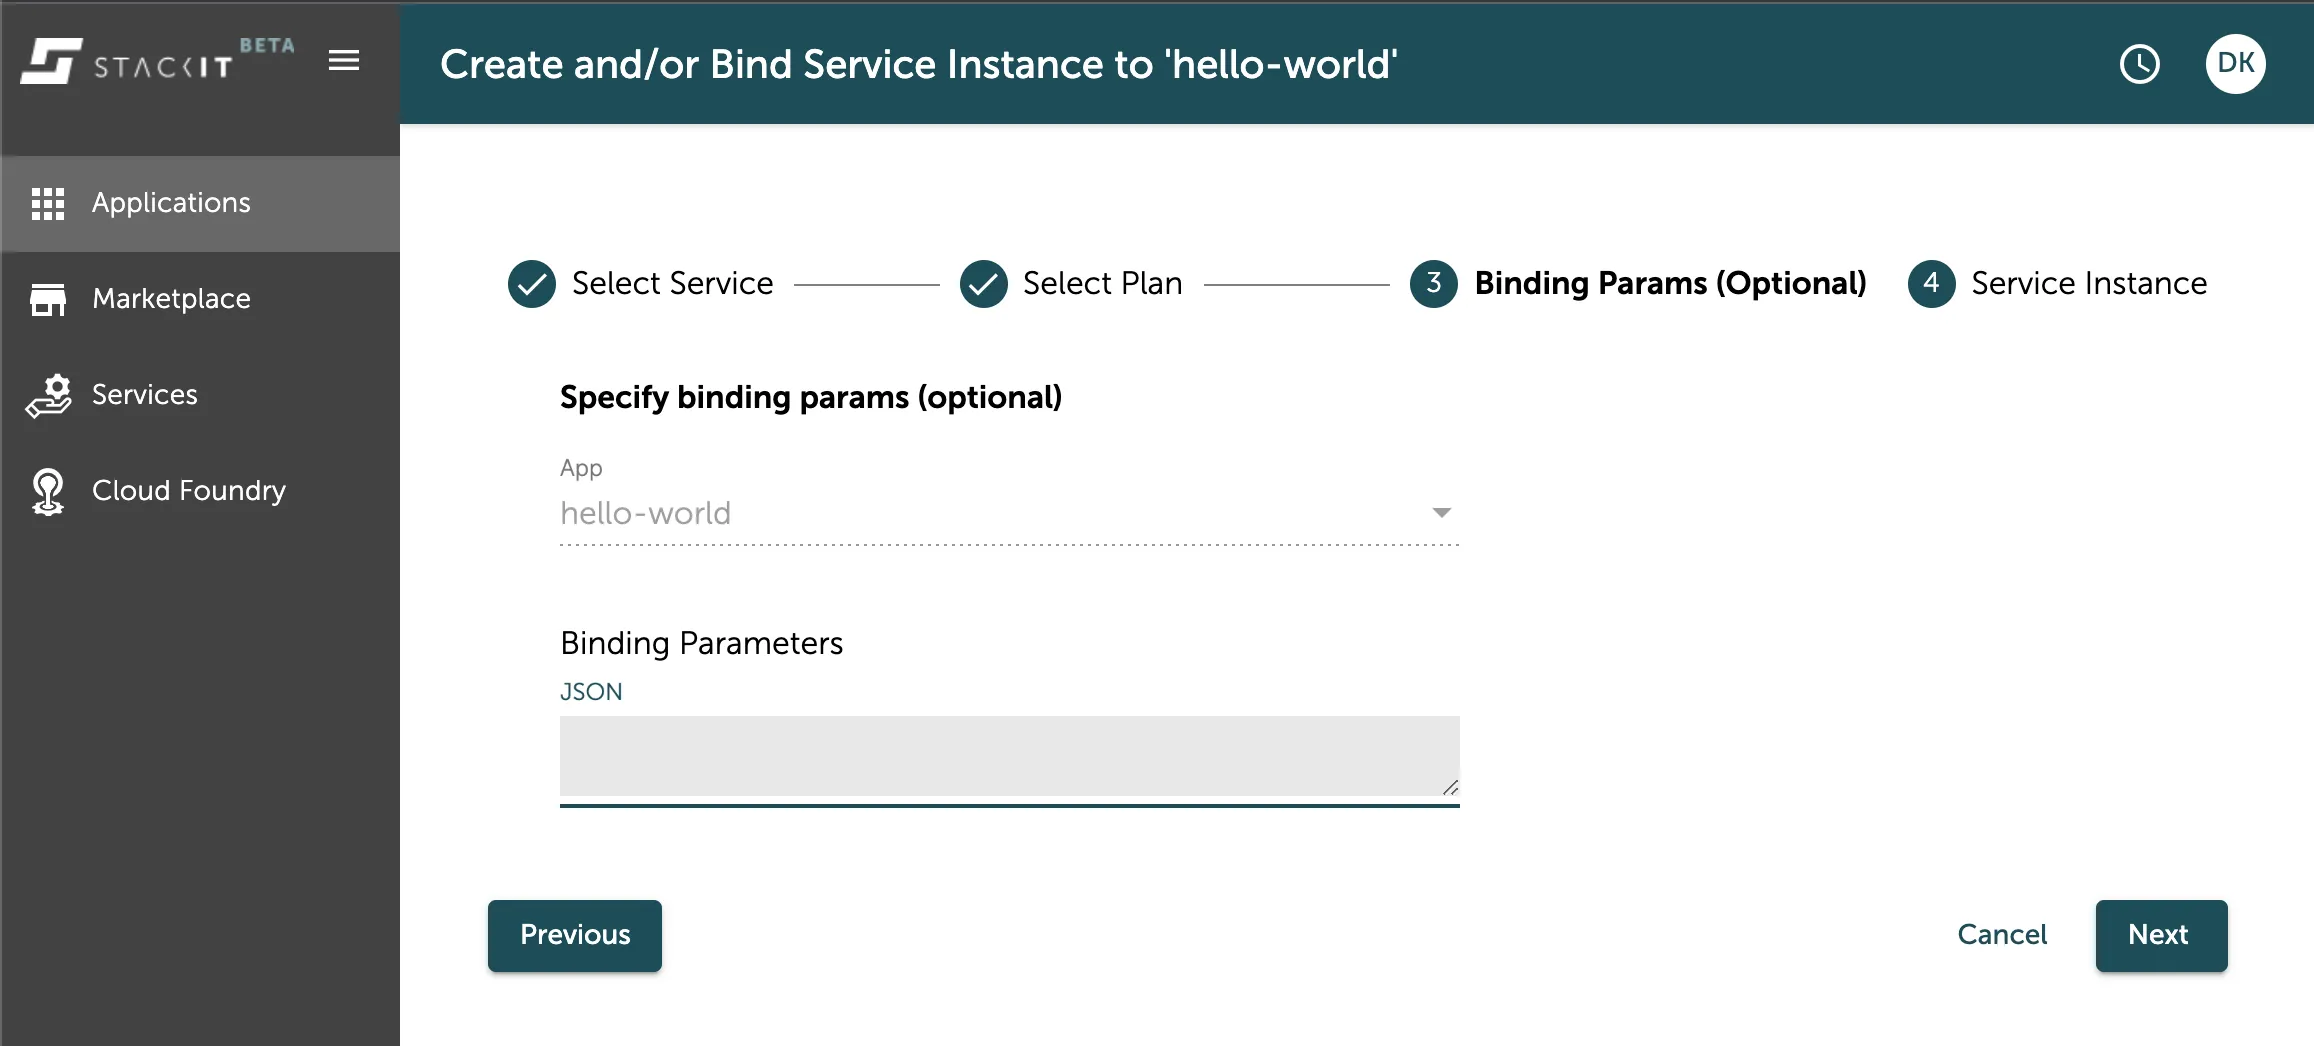The height and width of the screenshot is (1046, 2314).
Task: Click the Cloud Foundry icon
Action: click(48, 491)
